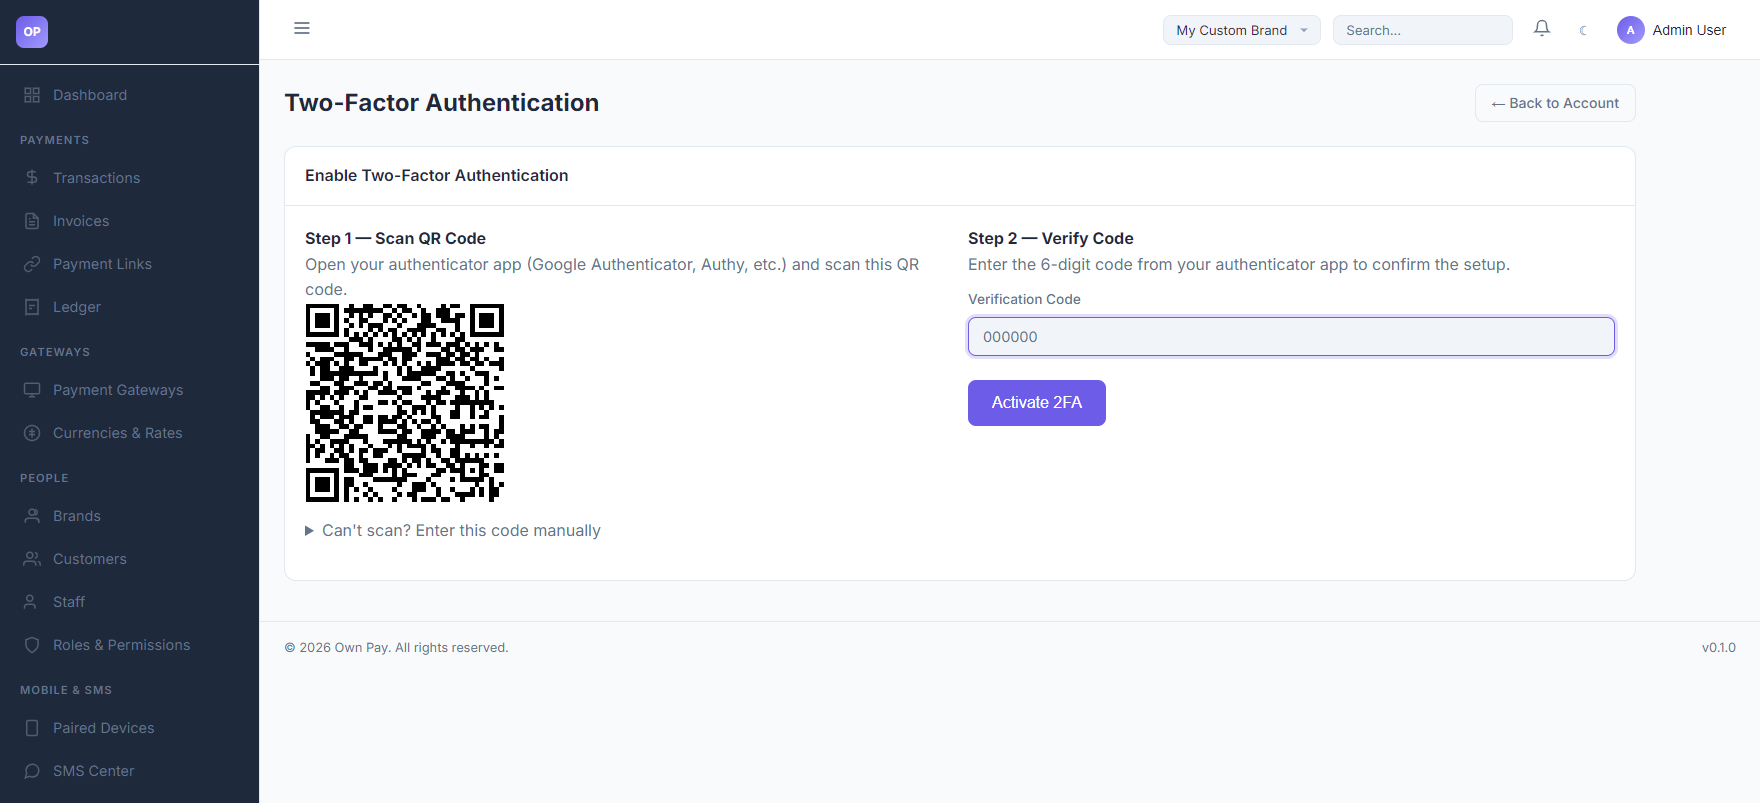Screen dimensions: 1760x803
Task: Click the top Search box
Action: pyautogui.click(x=1423, y=30)
